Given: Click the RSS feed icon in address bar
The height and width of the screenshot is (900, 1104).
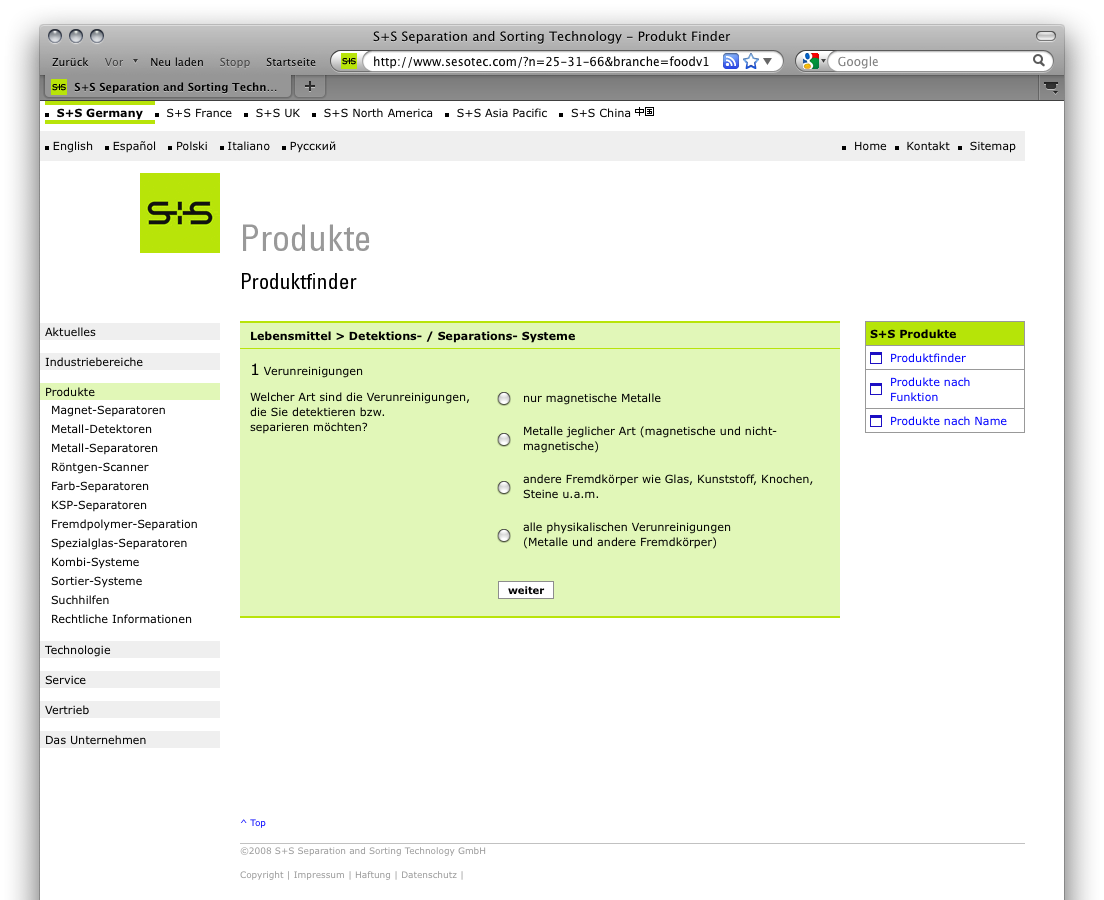Looking at the screenshot, I should tap(731, 61).
